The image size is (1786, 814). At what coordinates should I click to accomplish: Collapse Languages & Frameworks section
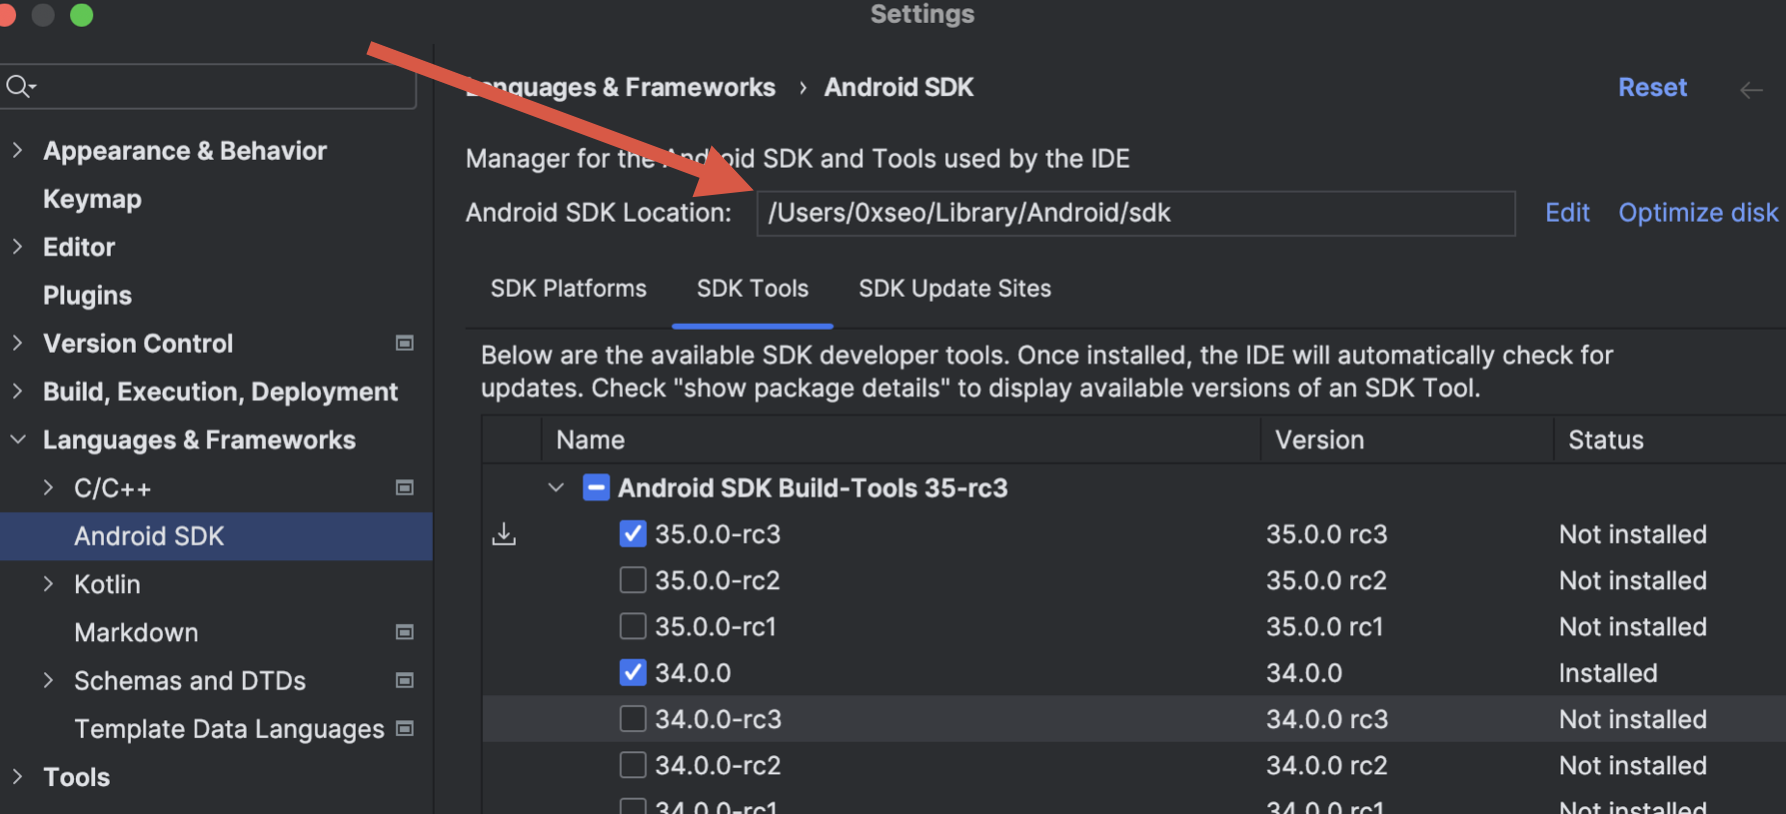click(17, 439)
